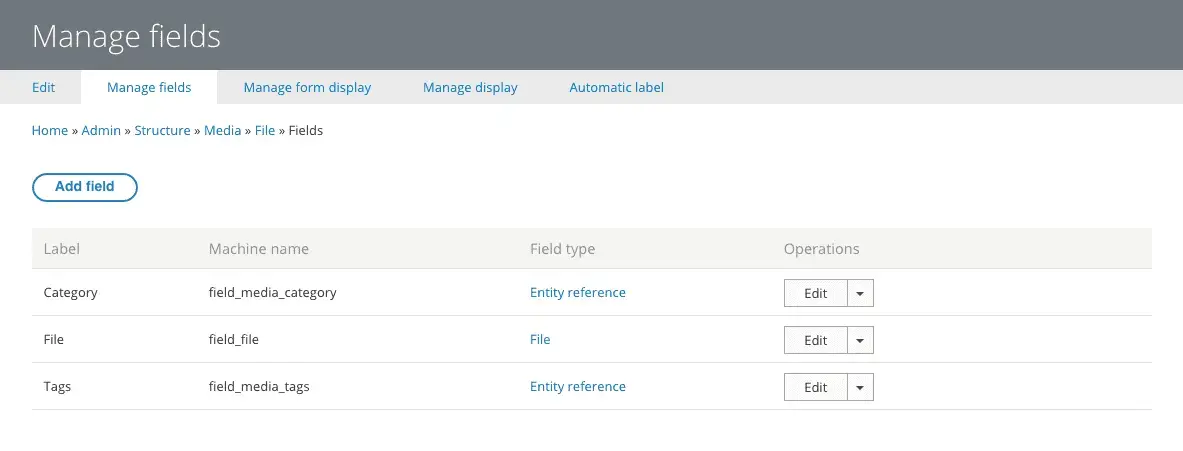Viewport: 1183px width, 451px height.
Task: Select the Manage fields tab
Action: click(x=149, y=87)
